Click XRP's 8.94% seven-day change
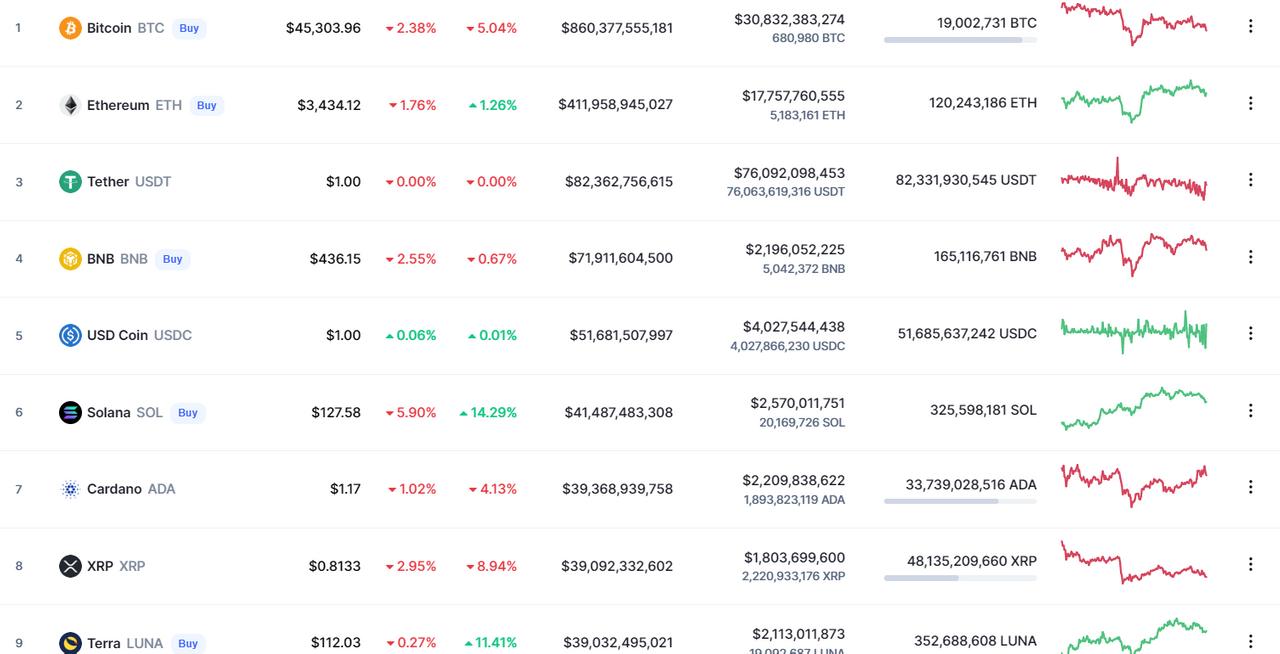The width and height of the screenshot is (1280, 654). pos(491,566)
